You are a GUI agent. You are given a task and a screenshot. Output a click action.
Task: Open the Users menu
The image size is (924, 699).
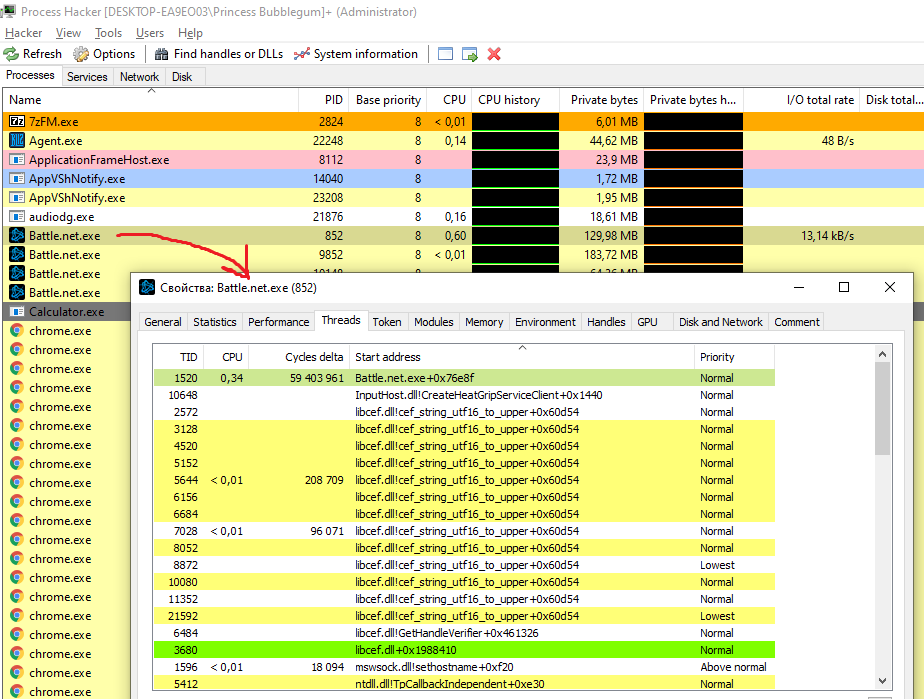pos(150,33)
